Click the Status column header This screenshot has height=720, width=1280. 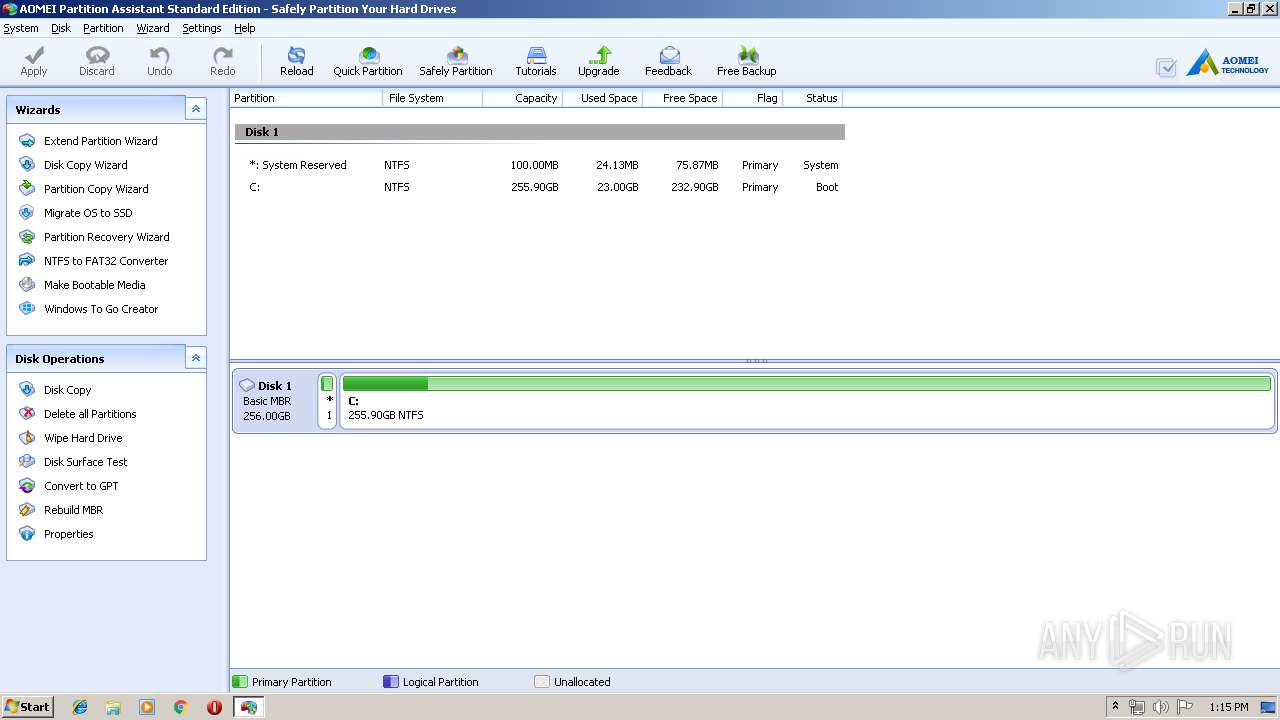point(812,98)
